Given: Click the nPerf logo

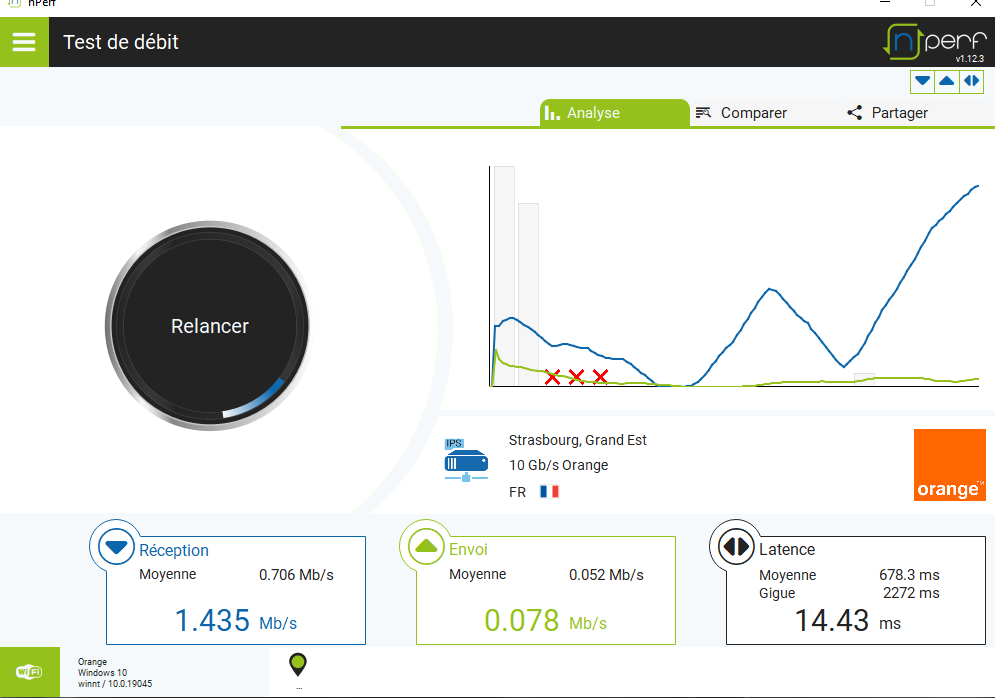Looking at the screenshot, I should point(935,41).
